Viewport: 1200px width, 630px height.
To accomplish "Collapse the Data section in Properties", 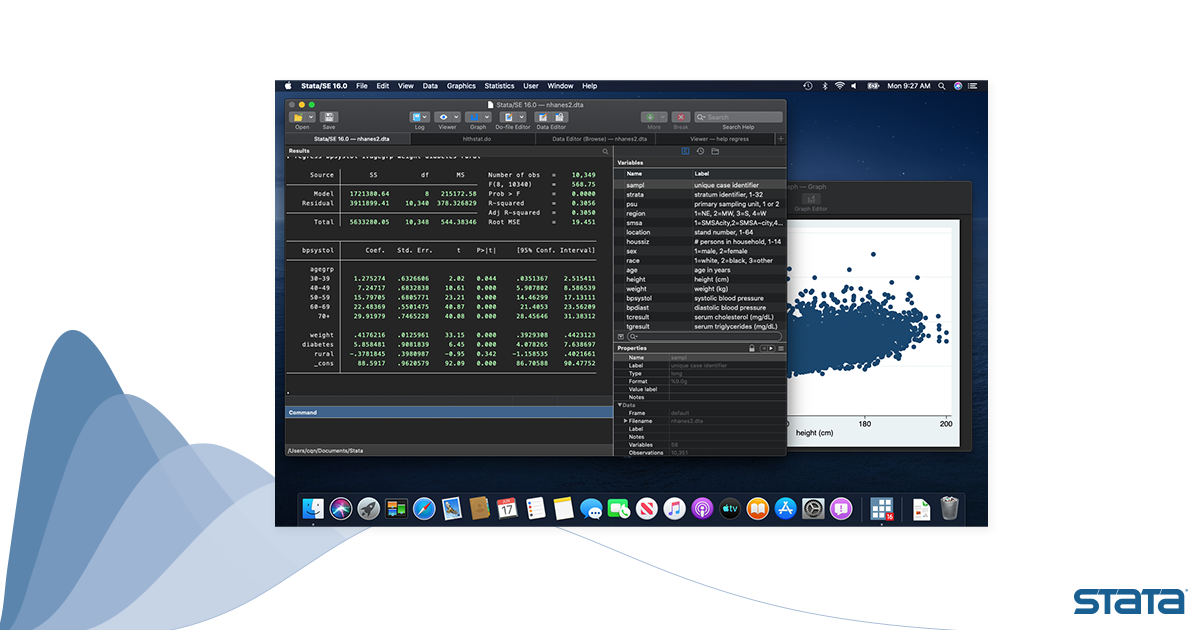I will click(620, 405).
